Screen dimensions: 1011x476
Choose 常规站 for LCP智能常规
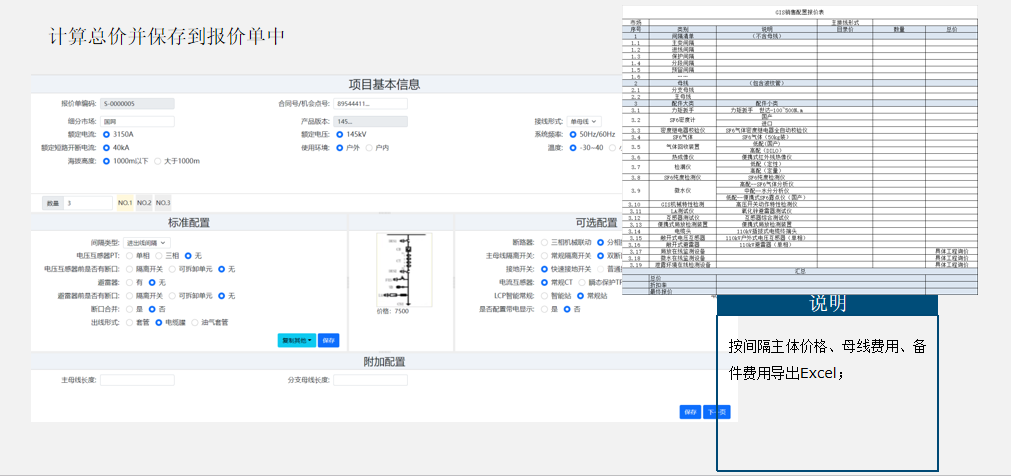[x=580, y=295]
